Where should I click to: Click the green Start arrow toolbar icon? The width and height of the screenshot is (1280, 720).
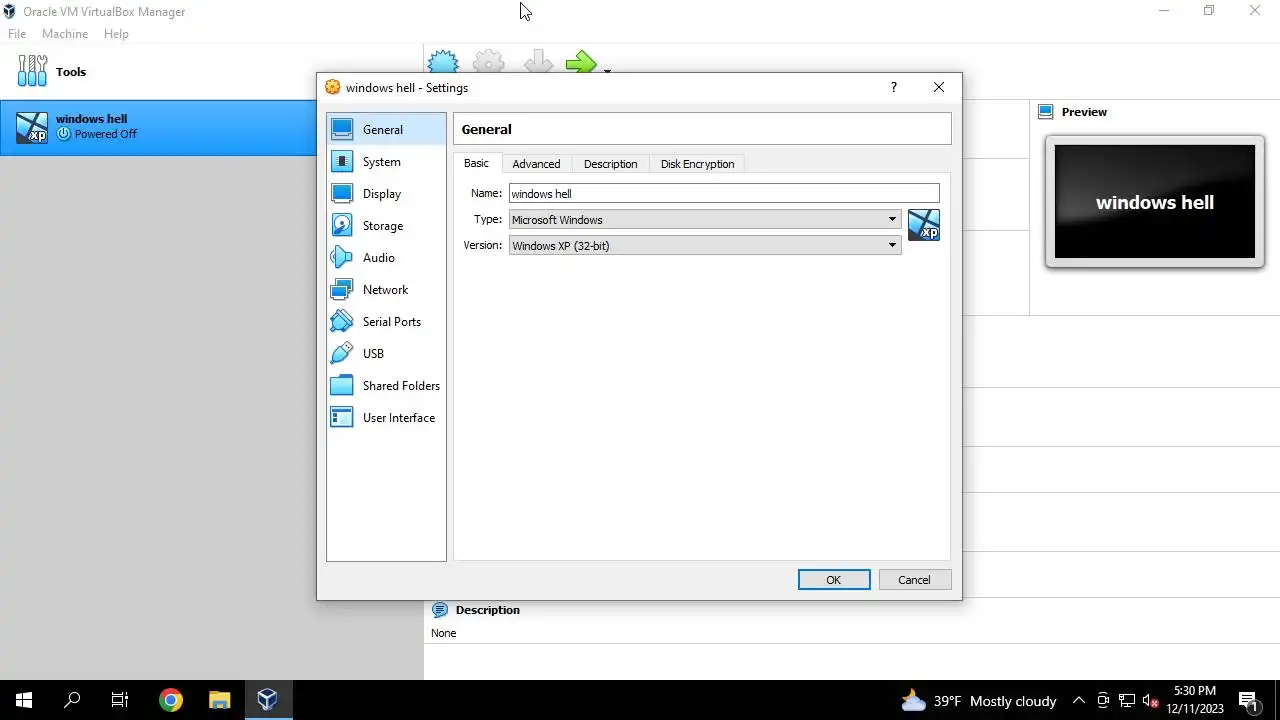[x=580, y=63]
